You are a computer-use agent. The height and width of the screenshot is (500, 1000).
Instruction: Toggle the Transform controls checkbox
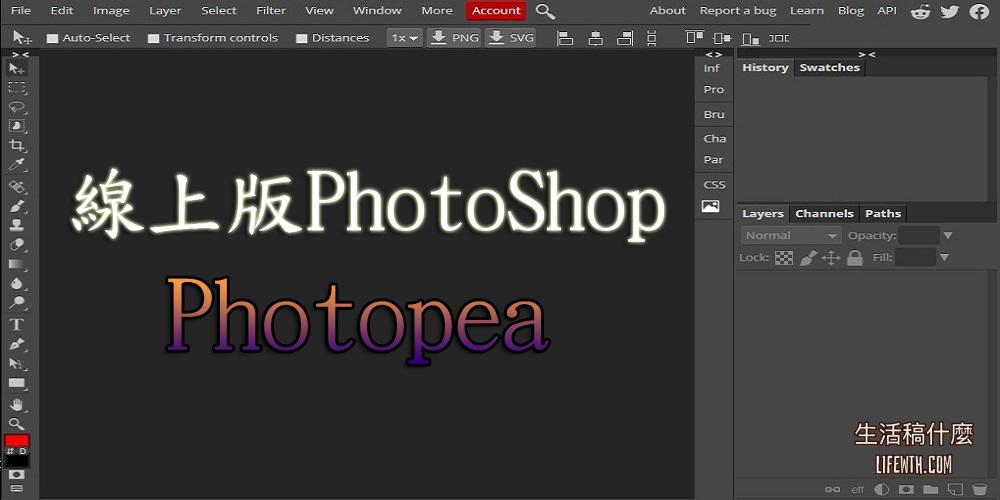[153, 38]
